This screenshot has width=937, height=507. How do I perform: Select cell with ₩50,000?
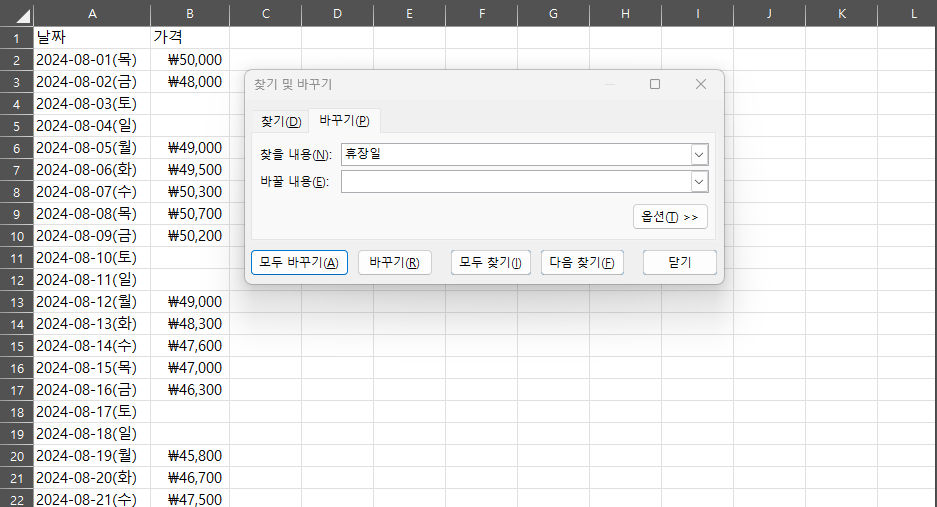click(x=189, y=60)
